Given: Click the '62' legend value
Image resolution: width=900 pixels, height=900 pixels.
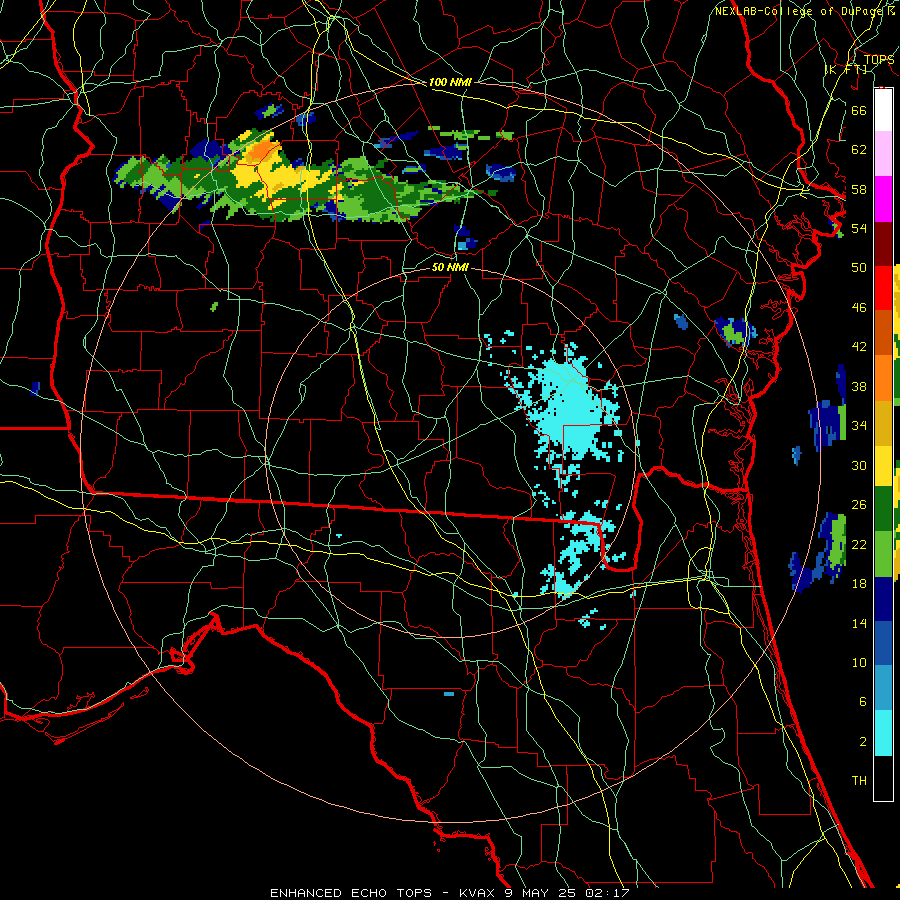Looking at the screenshot, I should [x=859, y=150].
